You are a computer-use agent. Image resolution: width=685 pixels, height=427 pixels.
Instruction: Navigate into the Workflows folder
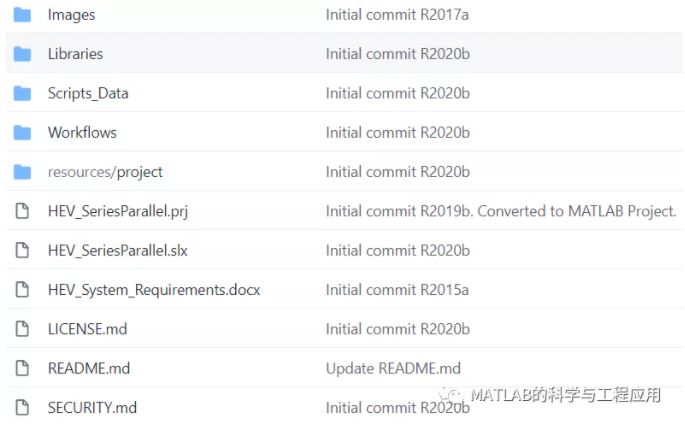click(x=83, y=132)
